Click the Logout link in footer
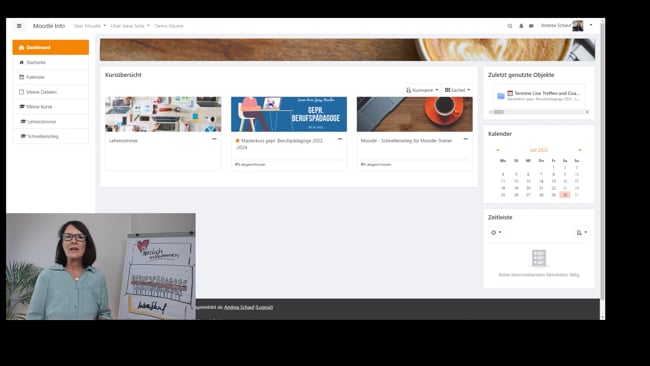 264,308
